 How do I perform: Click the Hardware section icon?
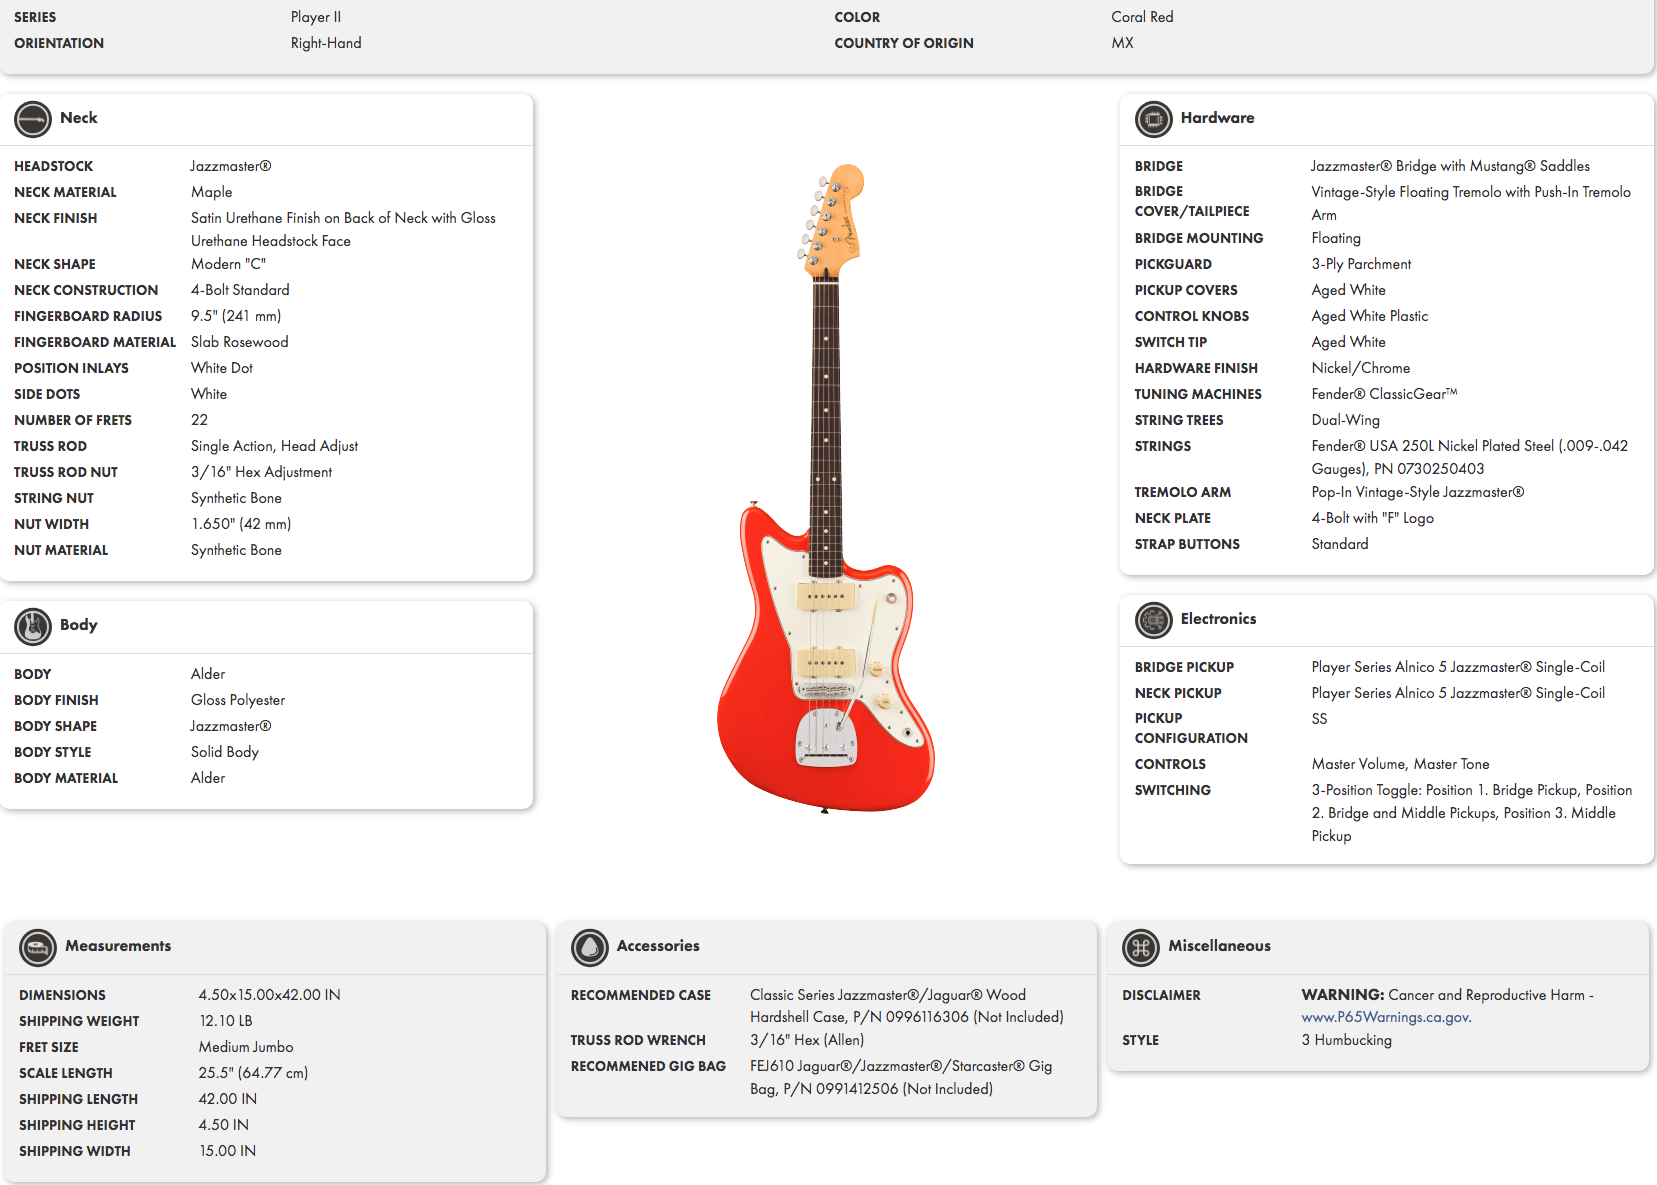(x=1153, y=120)
